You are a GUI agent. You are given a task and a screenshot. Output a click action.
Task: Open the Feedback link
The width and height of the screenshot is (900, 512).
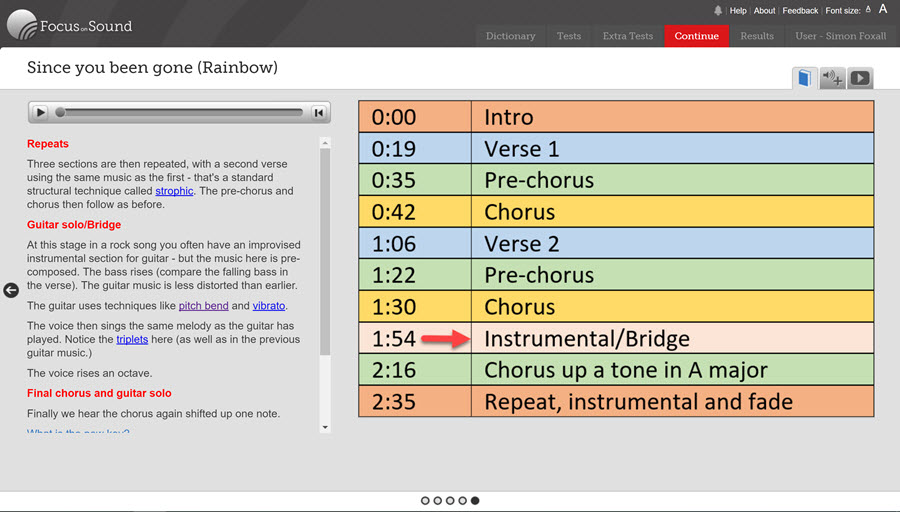800,10
